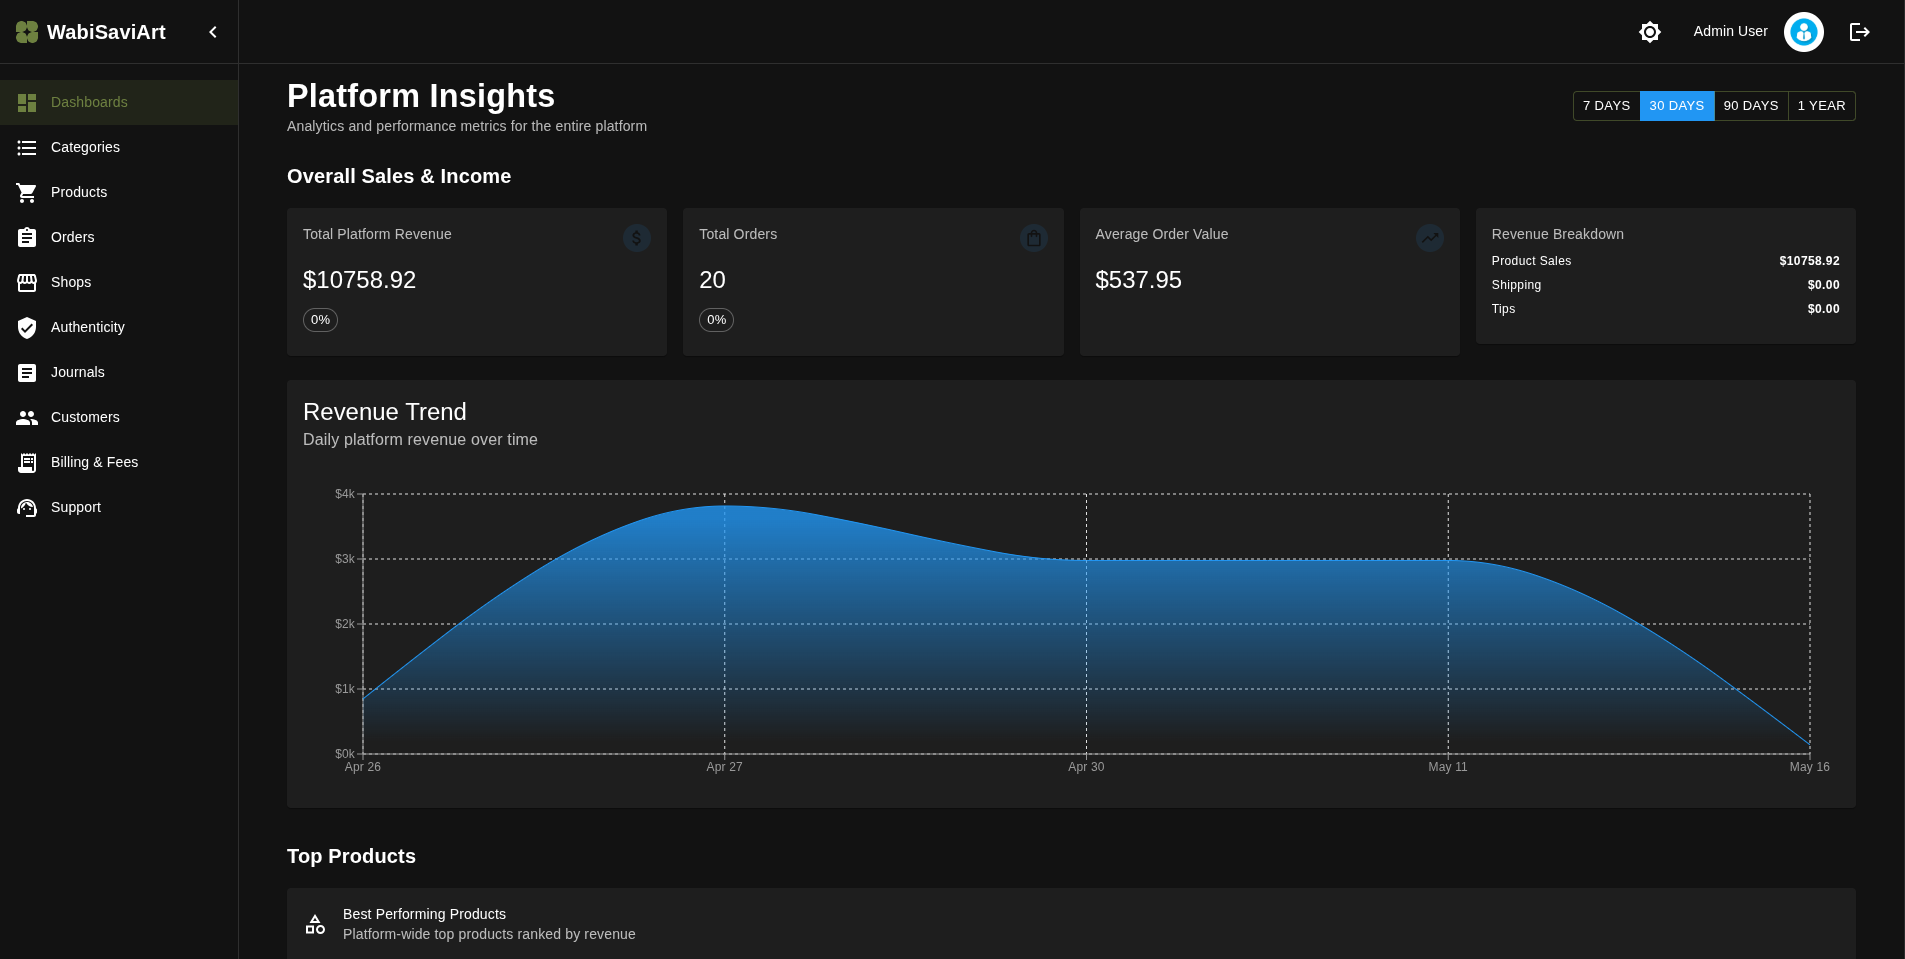Viewport: 1905px width, 959px height.
Task: Click the 0% chip under Total Orders
Action: (716, 320)
